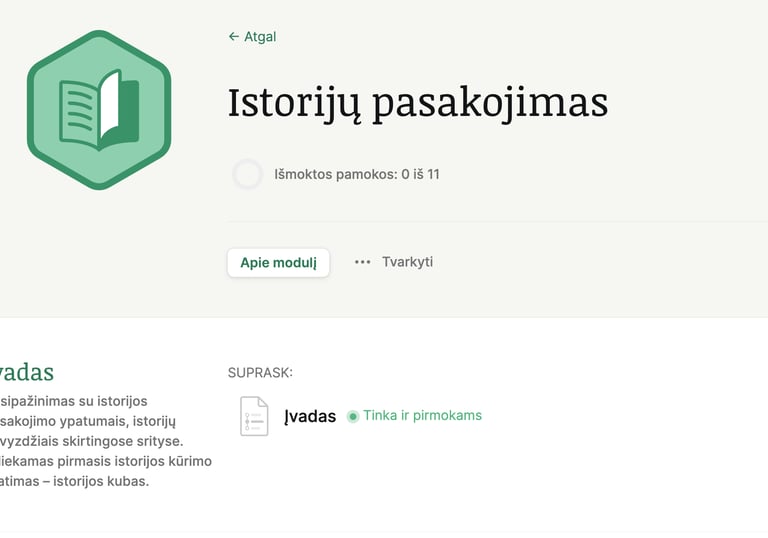Click the Išmoktos pamokos: 0 iš 11 text
Viewport: 768px width, 538px height.
(x=357, y=174)
